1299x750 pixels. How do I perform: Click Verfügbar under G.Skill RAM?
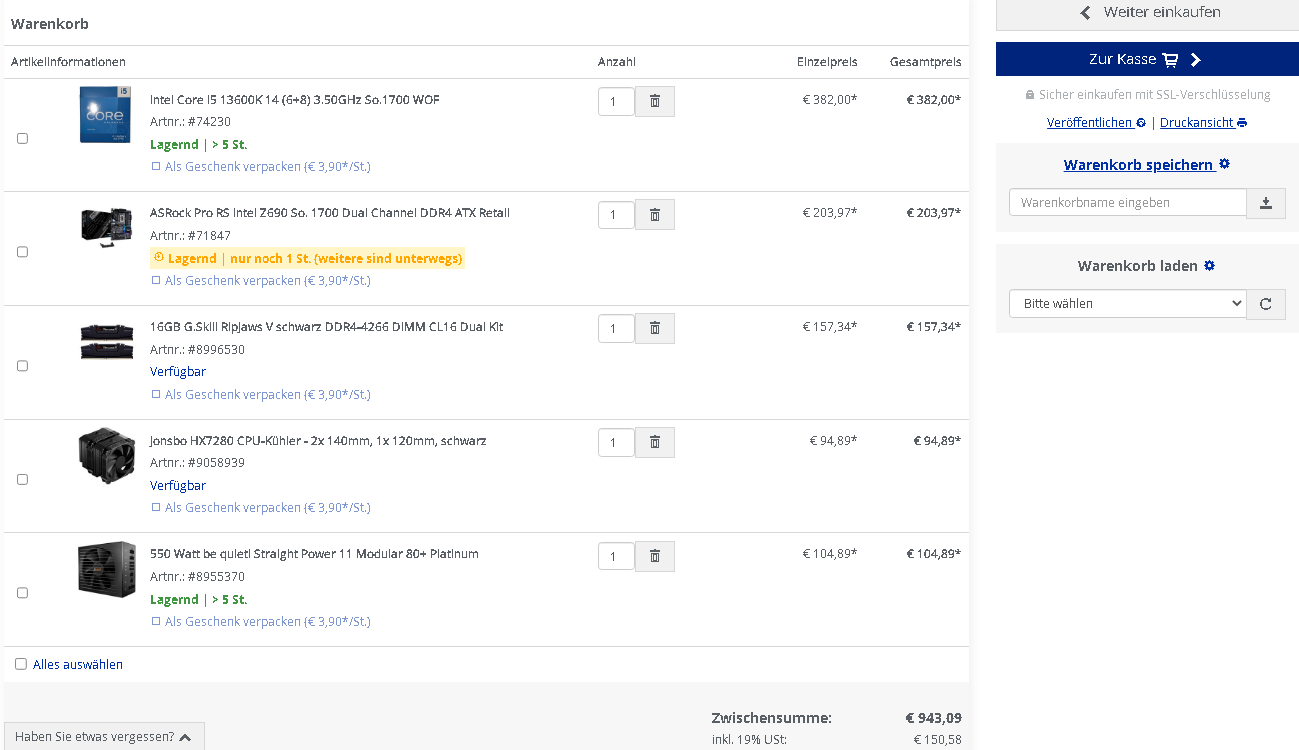point(178,372)
